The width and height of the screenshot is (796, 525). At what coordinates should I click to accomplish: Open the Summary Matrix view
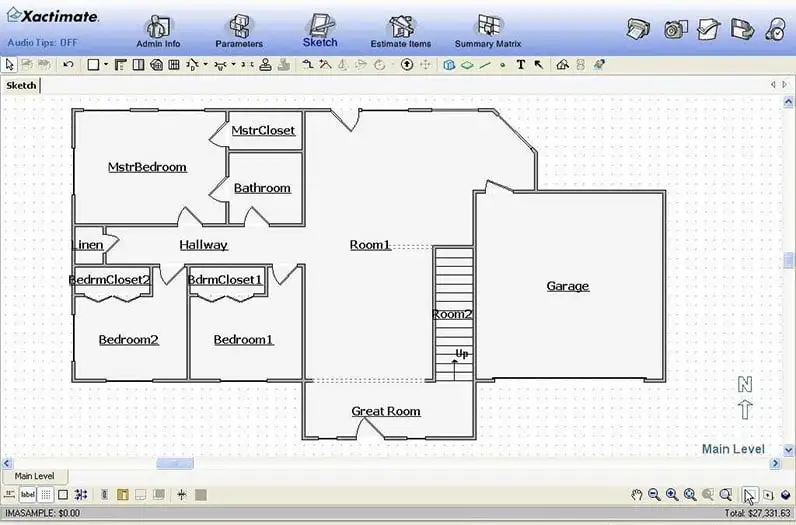[x=488, y=31]
